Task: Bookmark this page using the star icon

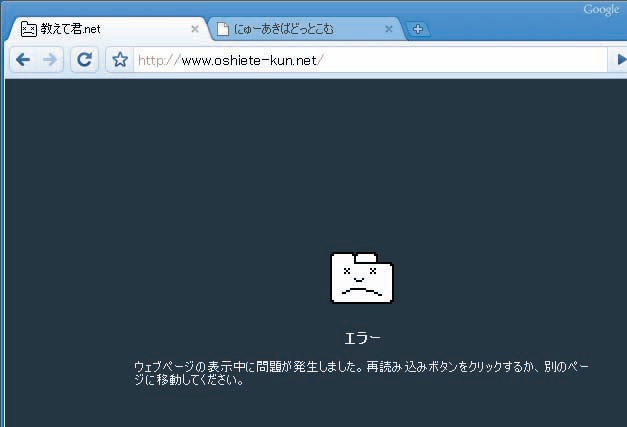Action: point(120,60)
